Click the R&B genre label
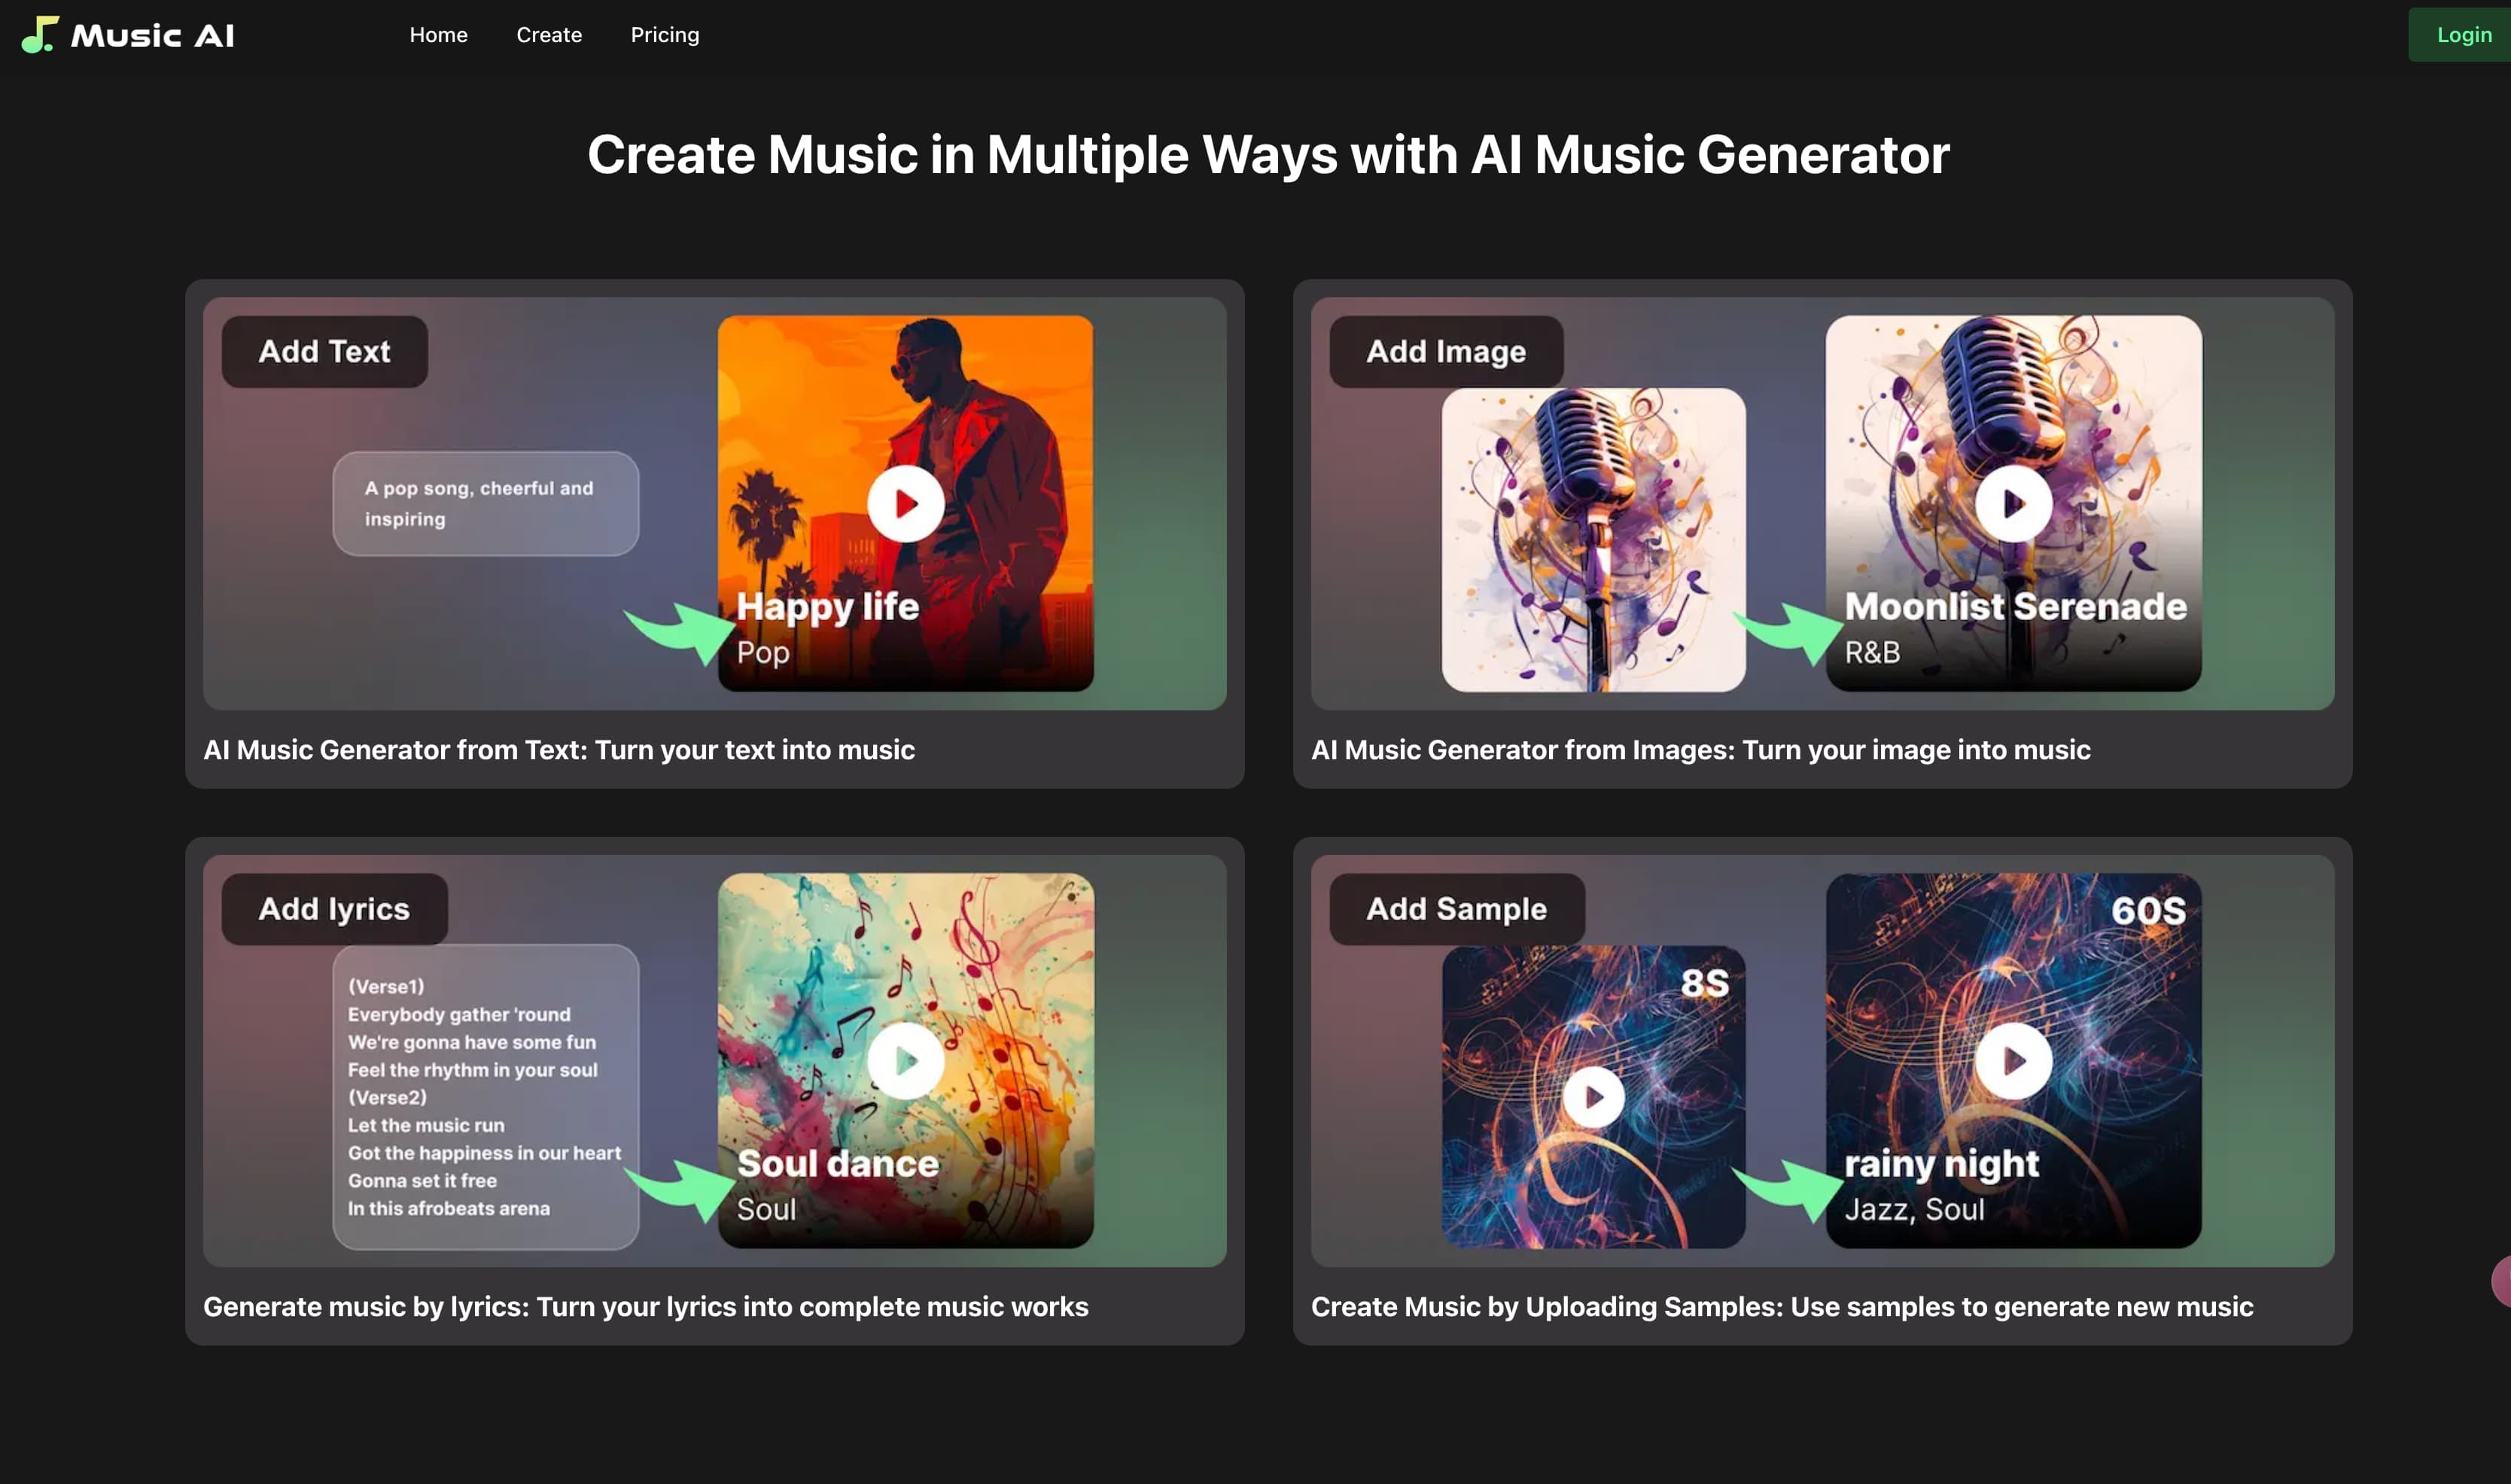Image resolution: width=2511 pixels, height=1484 pixels. [x=1872, y=652]
